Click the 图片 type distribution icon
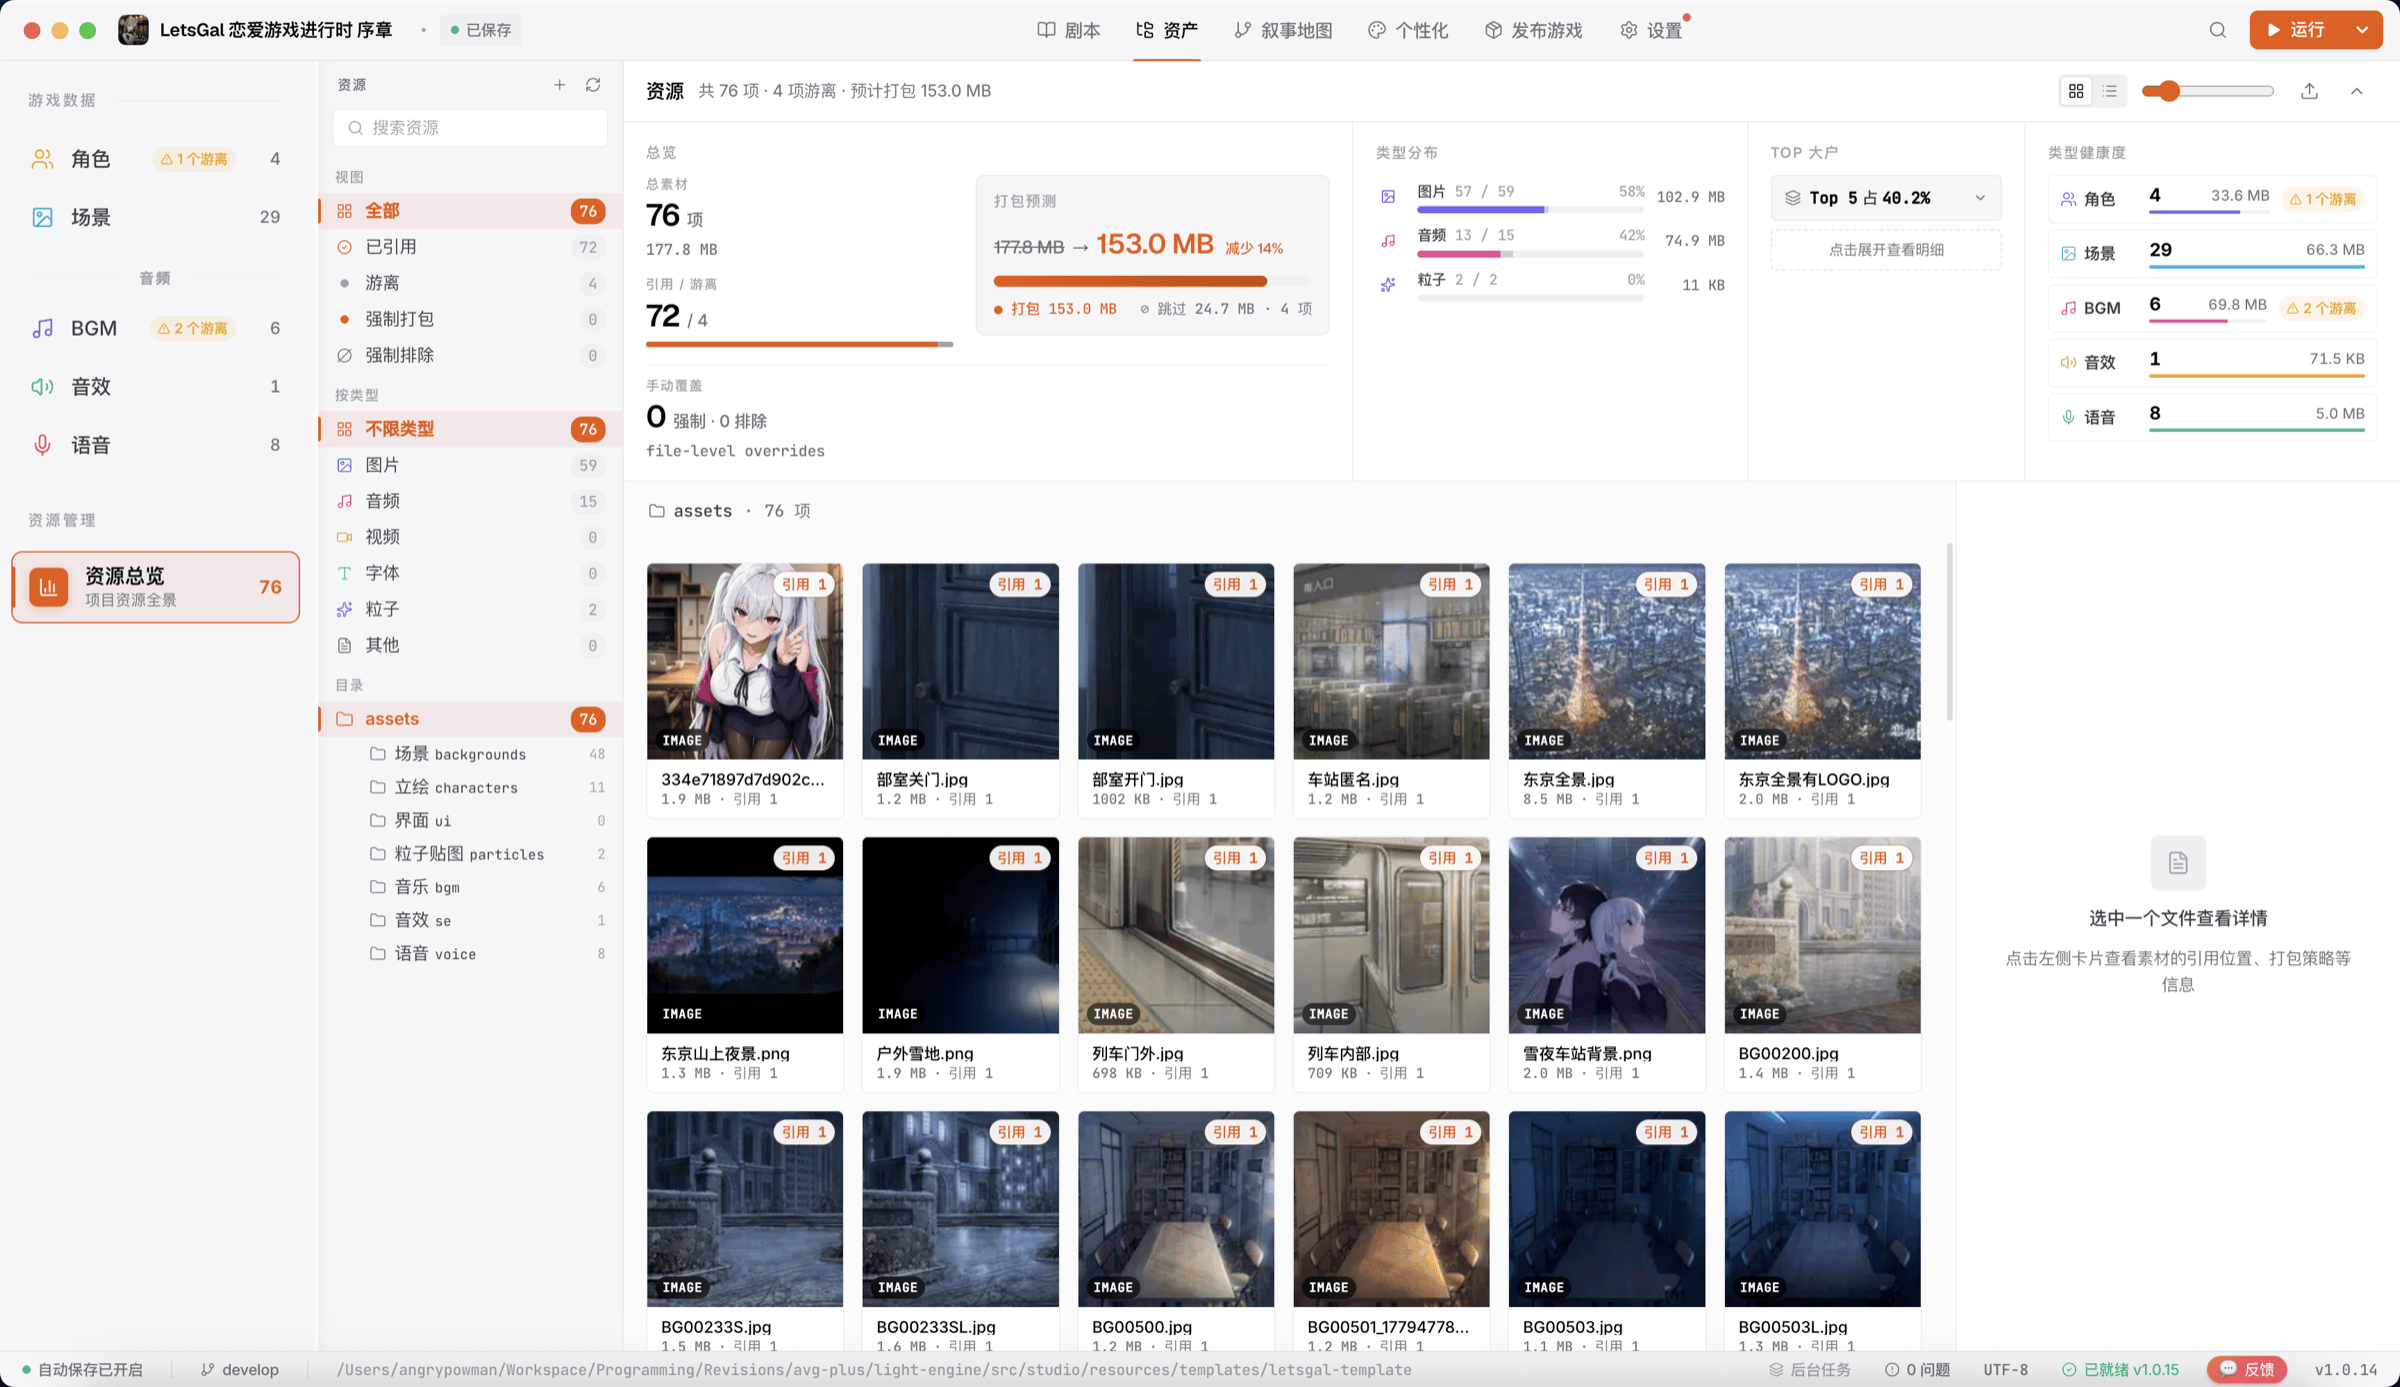This screenshot has height=1387, width=2400. click(1388, 197)
